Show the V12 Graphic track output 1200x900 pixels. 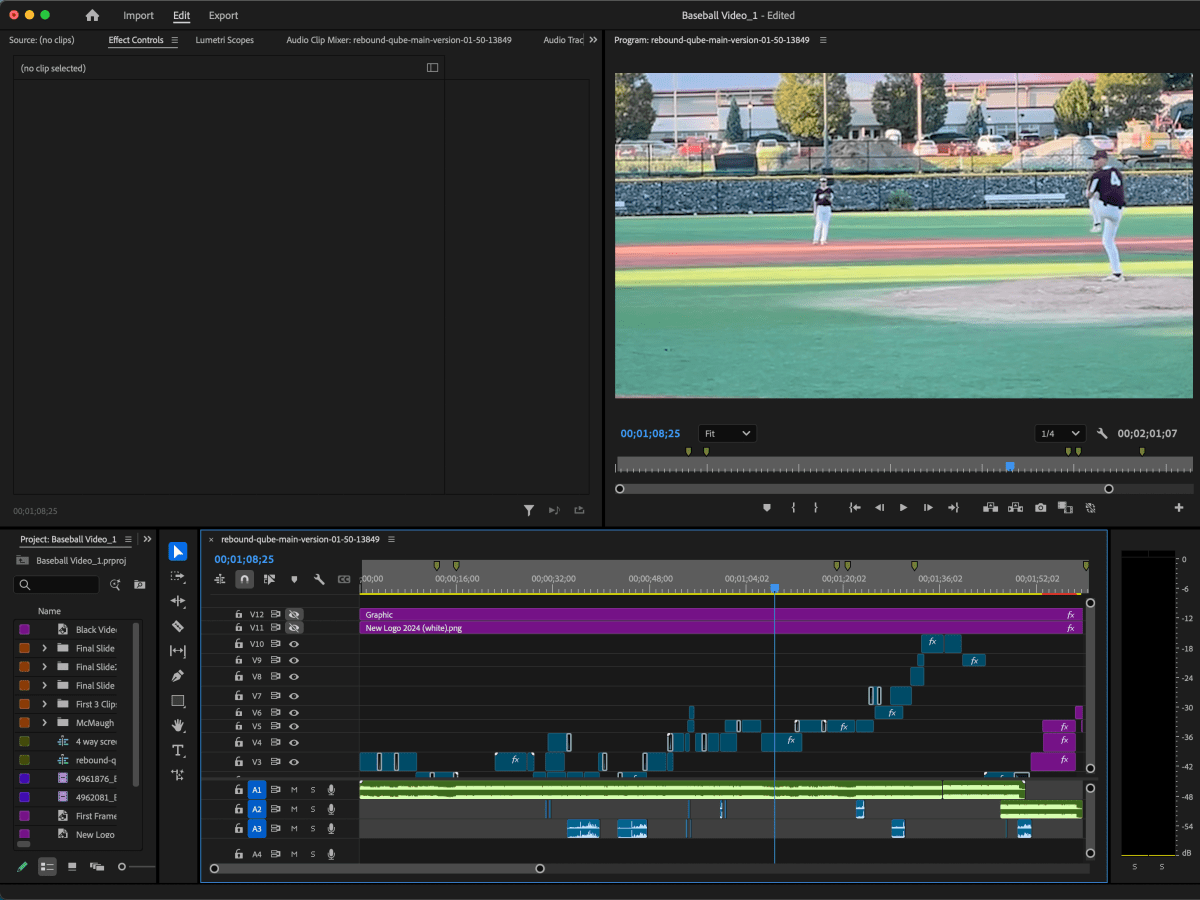pos(293,614)
